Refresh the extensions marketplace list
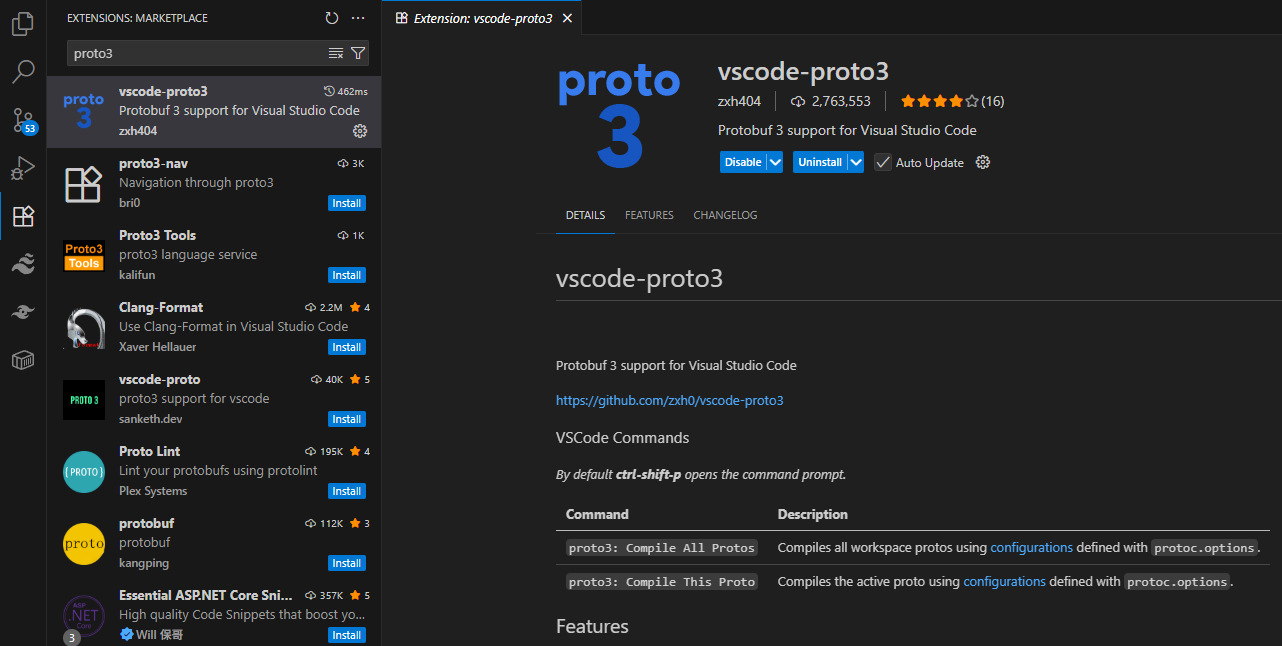Screen dimensions: 1282x646 [332, 18]
